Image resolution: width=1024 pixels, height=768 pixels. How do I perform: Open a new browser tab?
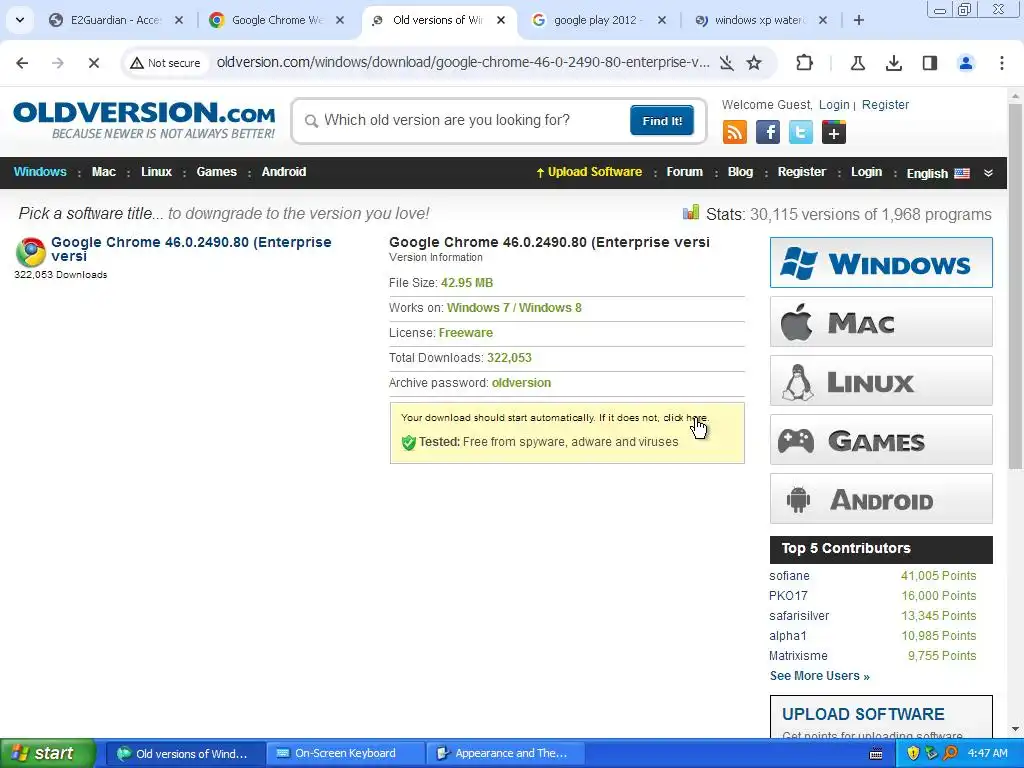(859, 20)
